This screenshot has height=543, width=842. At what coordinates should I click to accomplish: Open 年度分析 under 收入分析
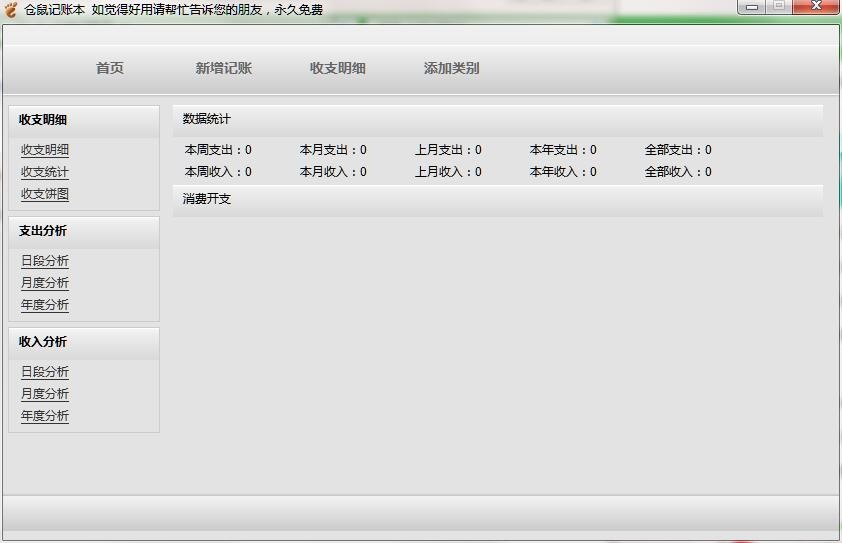45,416
